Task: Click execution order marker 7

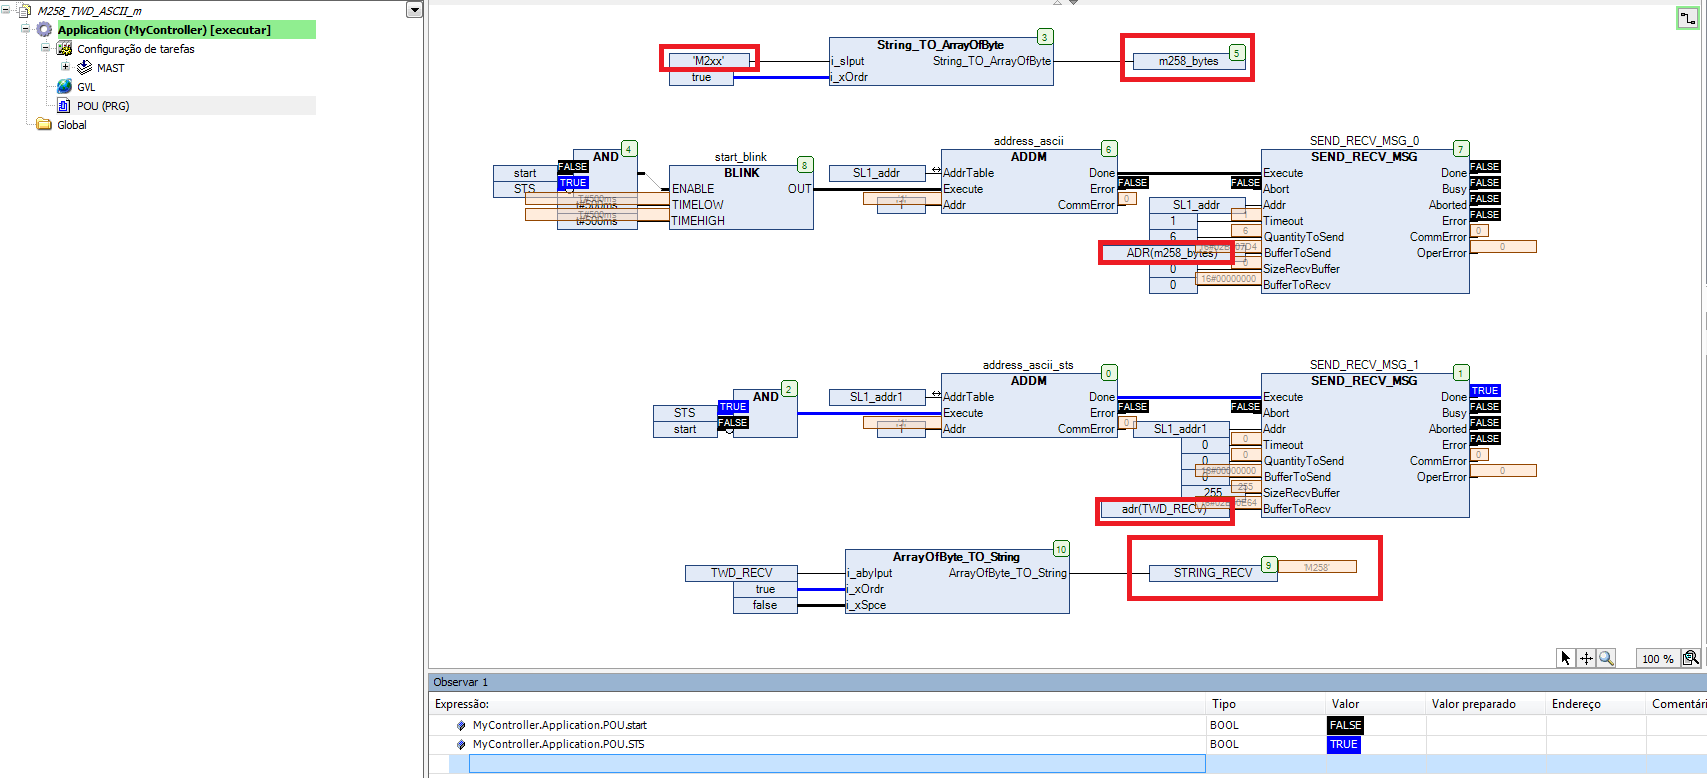Action: tap(1461, 149)
